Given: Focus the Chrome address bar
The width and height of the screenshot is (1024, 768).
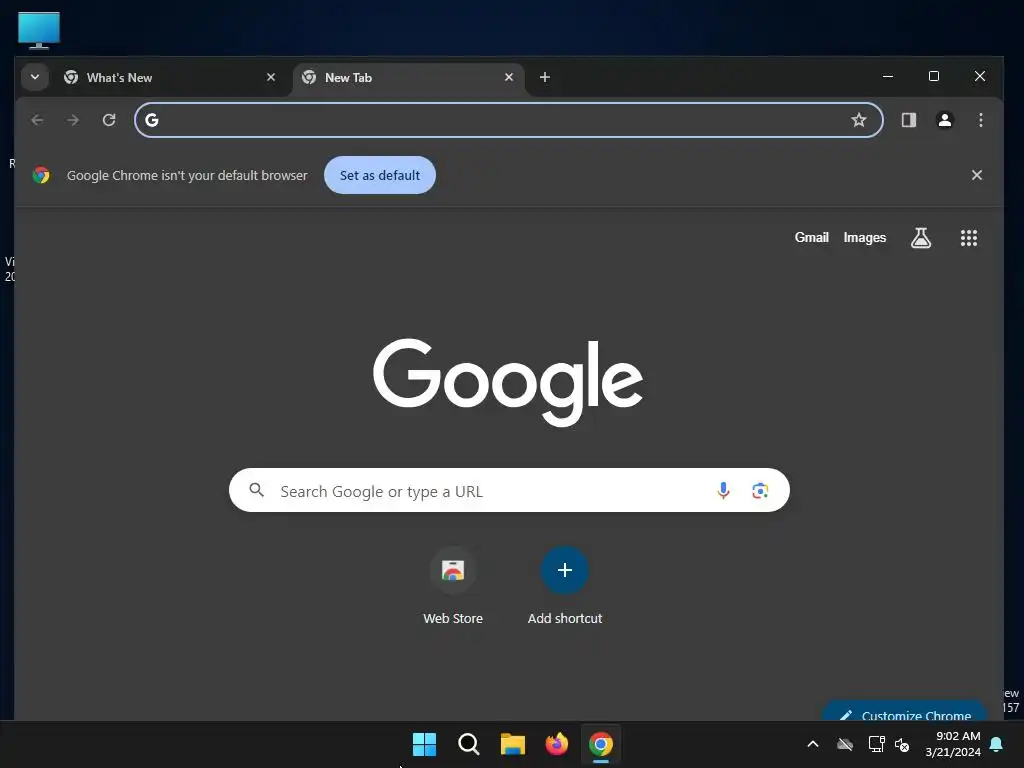Looking at the screenshot, I should 508,120.
